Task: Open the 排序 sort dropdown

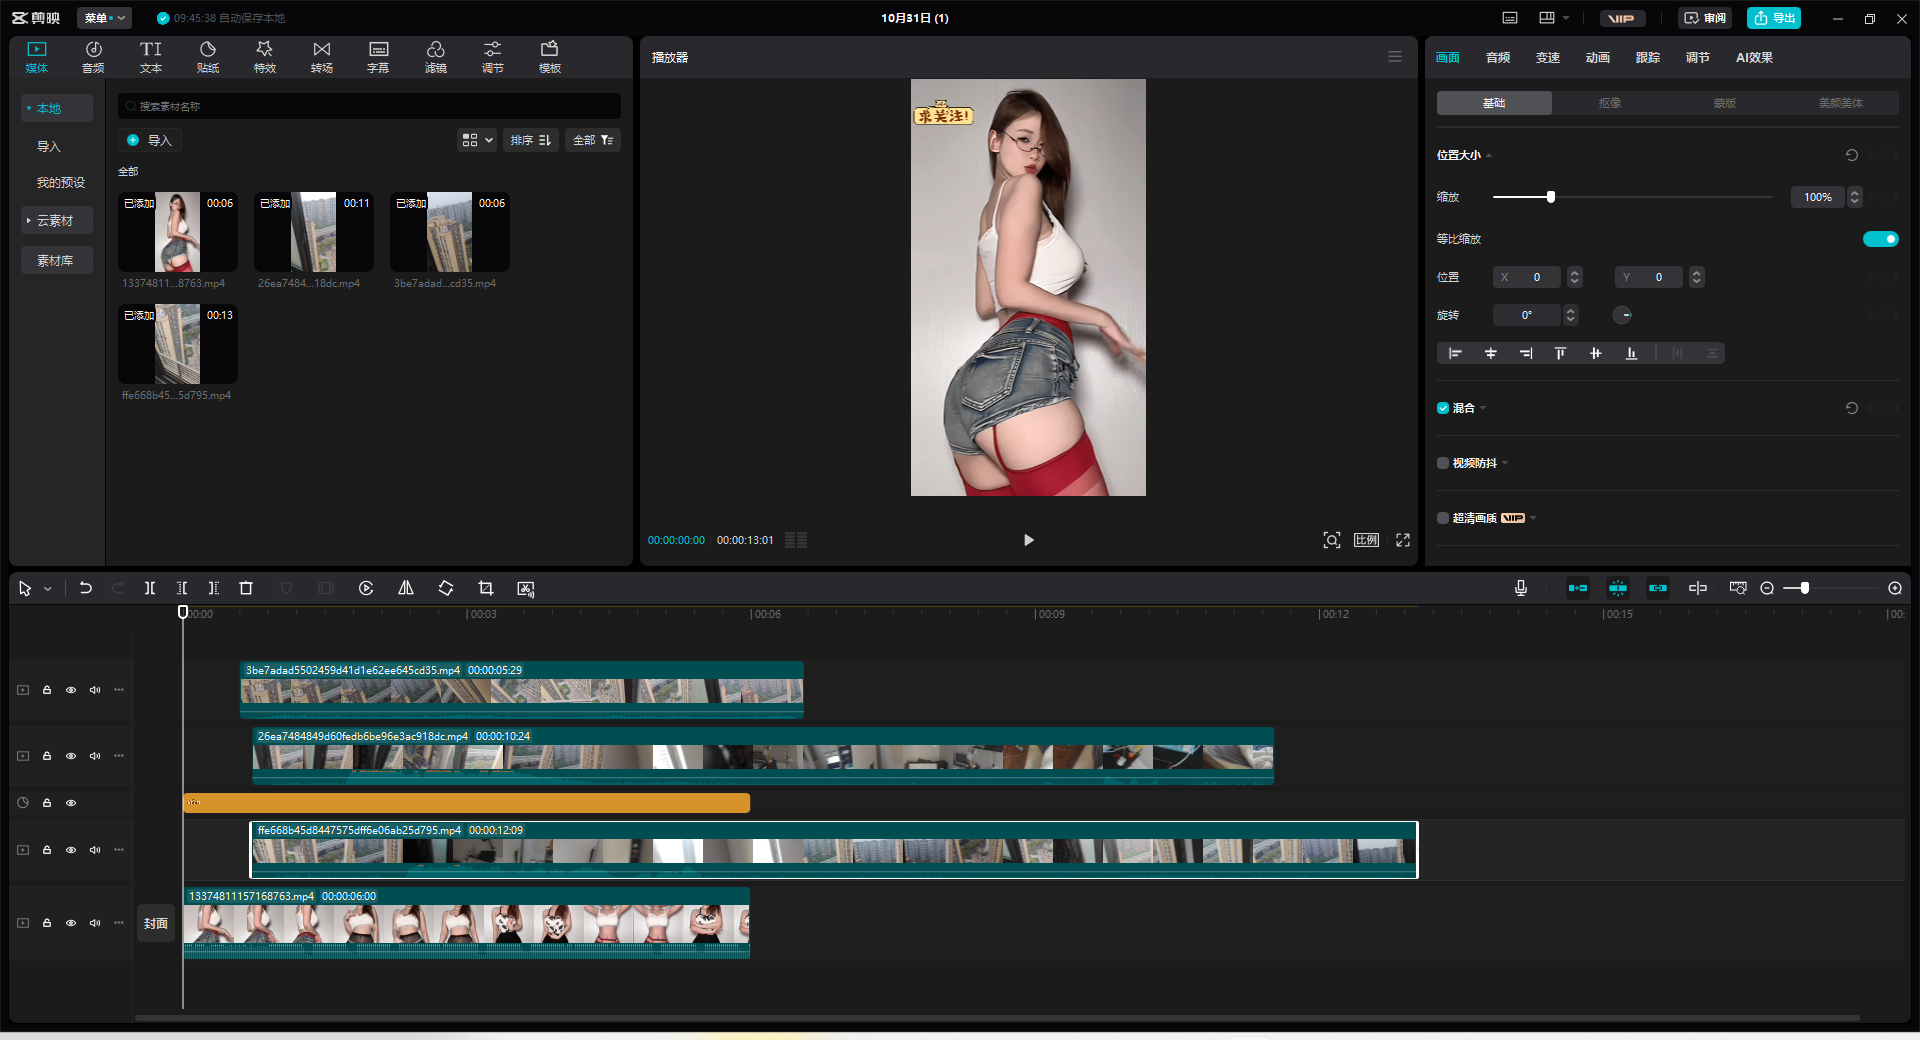Action: pyautogui.click(x=530, y=140)
